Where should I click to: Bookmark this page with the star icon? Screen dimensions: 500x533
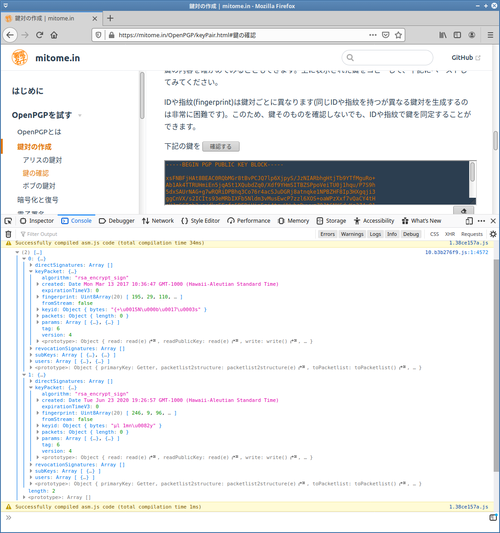point(398,35)
